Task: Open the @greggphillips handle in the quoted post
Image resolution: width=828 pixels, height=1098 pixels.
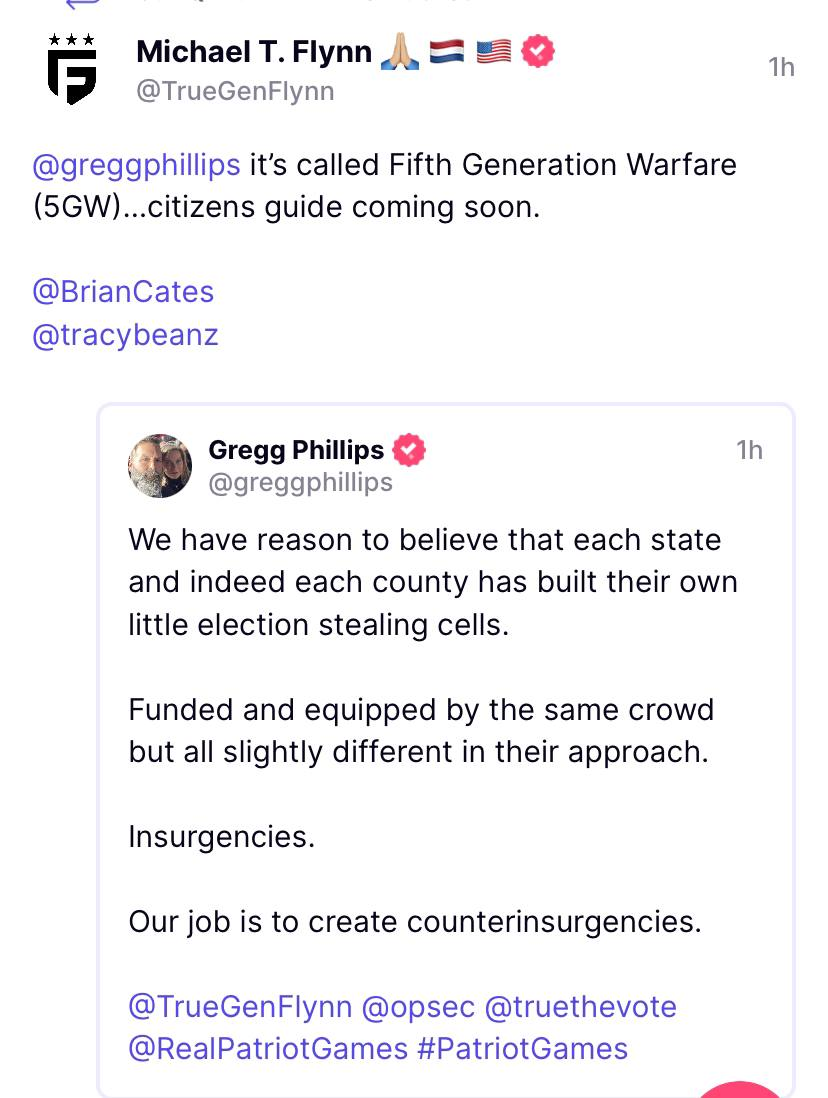Action: (x=300, y=483)
